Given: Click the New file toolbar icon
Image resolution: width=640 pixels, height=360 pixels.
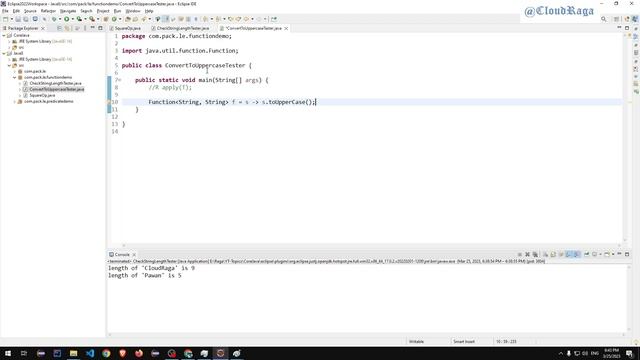Looking at the screenshot, I should tap(5, 19).
